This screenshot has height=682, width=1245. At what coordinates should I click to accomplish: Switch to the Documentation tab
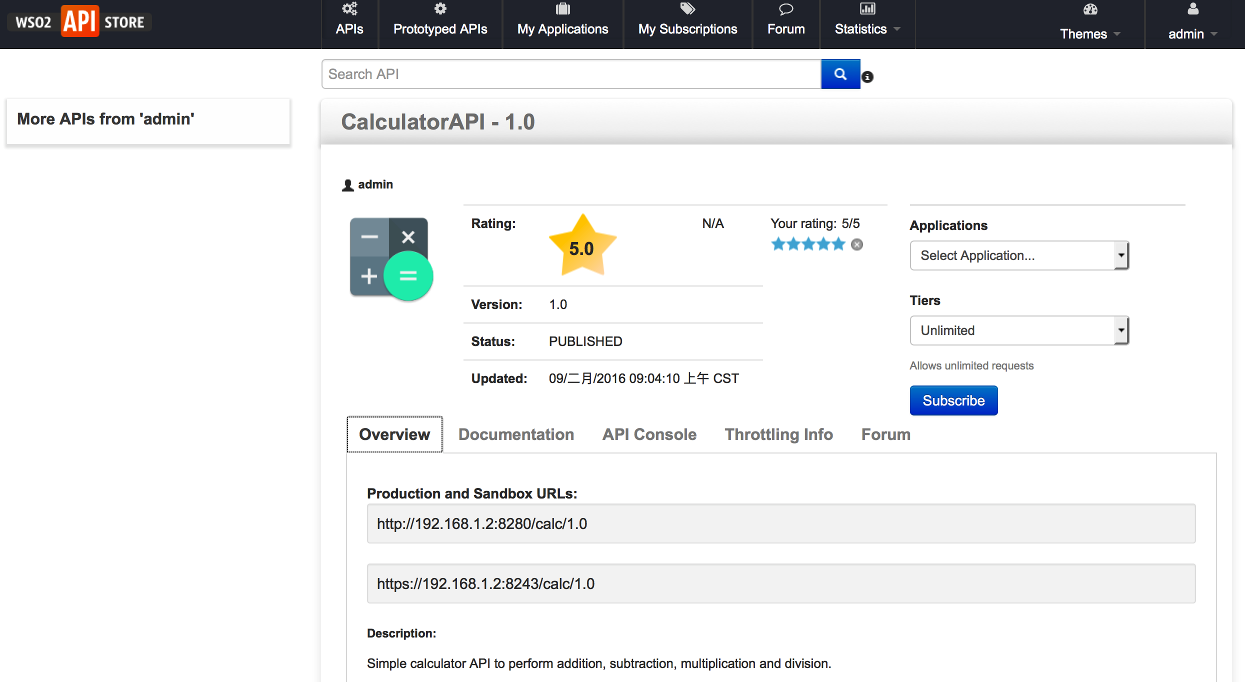[x=516, y=435]
